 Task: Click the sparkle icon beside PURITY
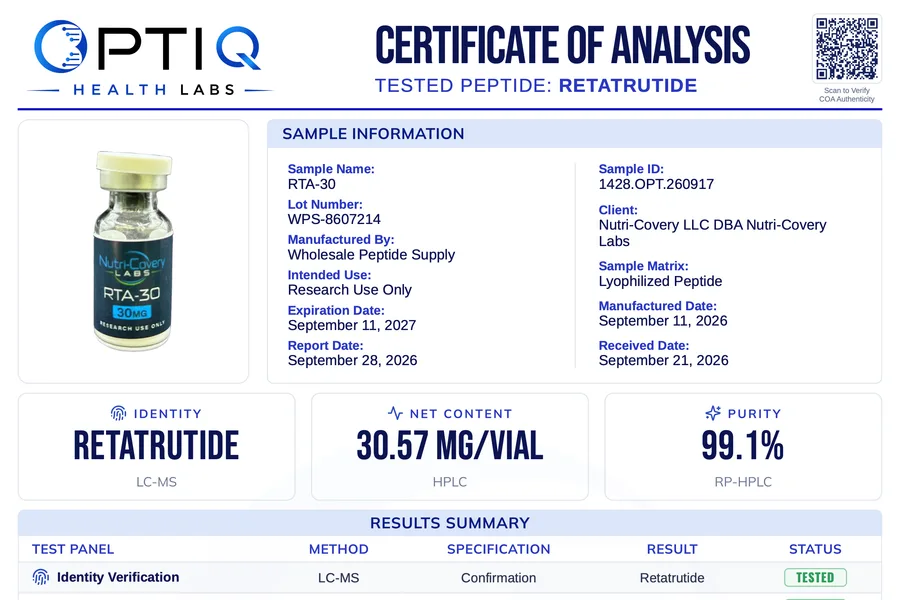point(713,413)
